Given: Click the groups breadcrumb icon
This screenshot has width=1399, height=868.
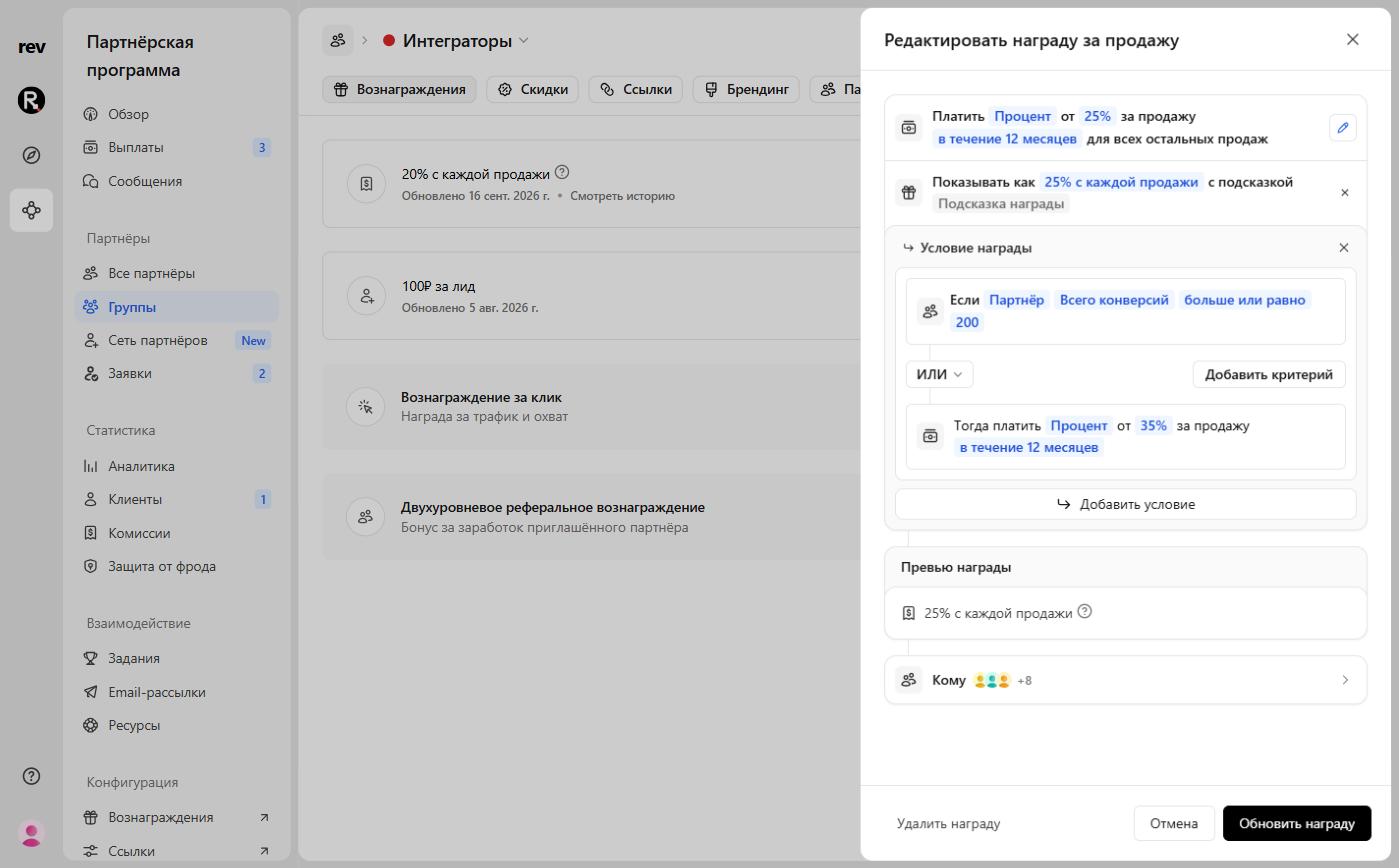Looking at the screenshot, I should point(338,40).
